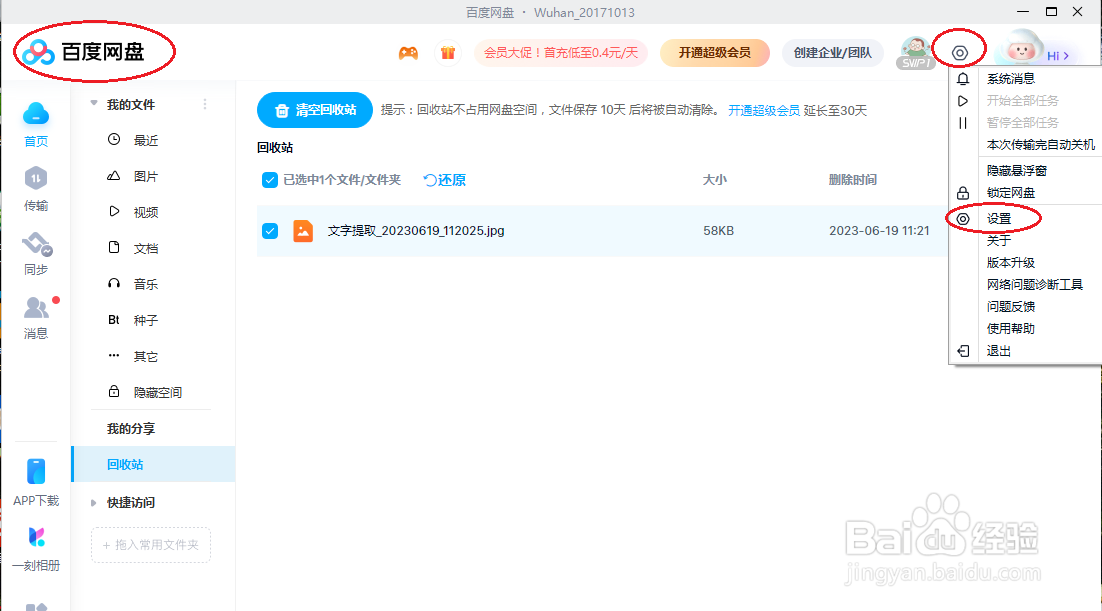1102x611 pixels.
Task: Click the three-dot menu next to 我的文件
Action: pos(205,104)
